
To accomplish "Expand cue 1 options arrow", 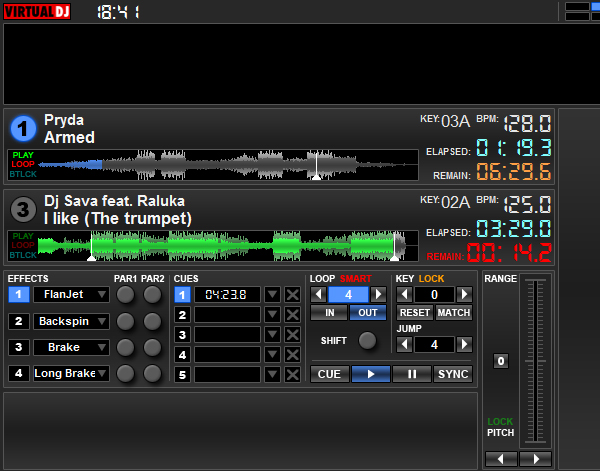I will click(x=272, y=295).
